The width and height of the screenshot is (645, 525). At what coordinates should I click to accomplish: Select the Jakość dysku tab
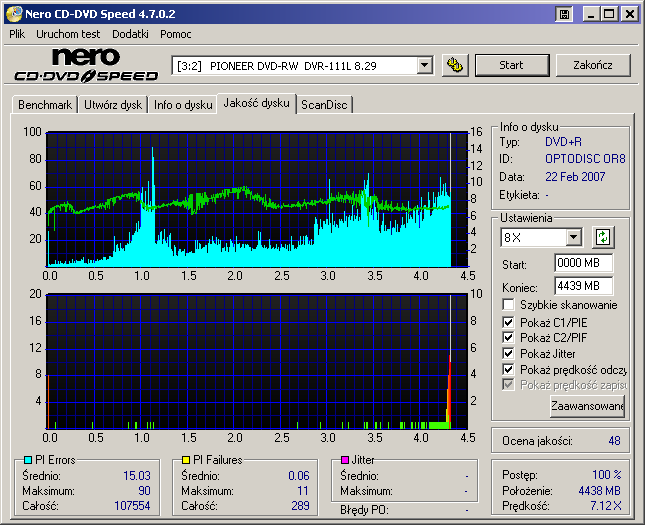(257, 103)
